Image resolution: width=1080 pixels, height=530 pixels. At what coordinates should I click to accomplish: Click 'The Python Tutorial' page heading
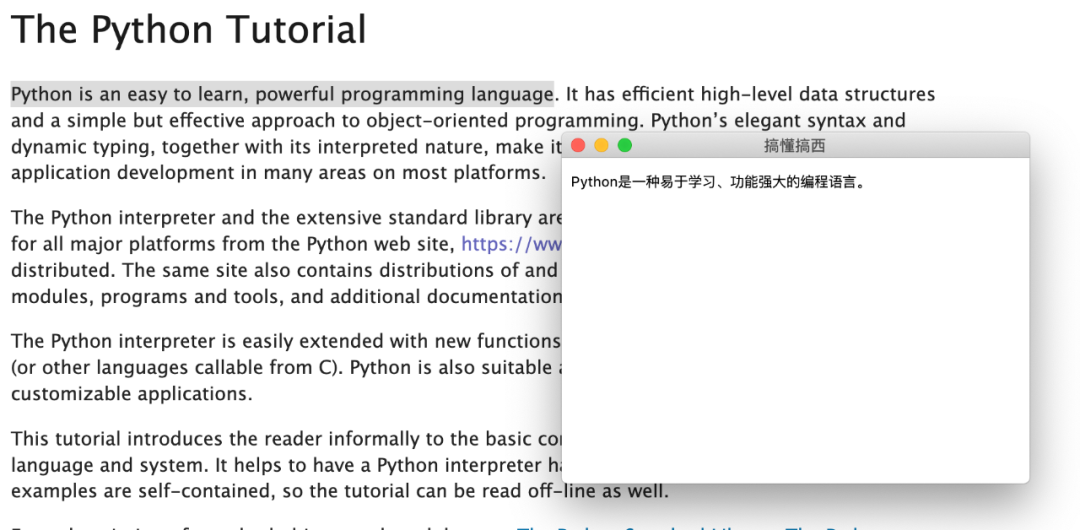(189, 30)
